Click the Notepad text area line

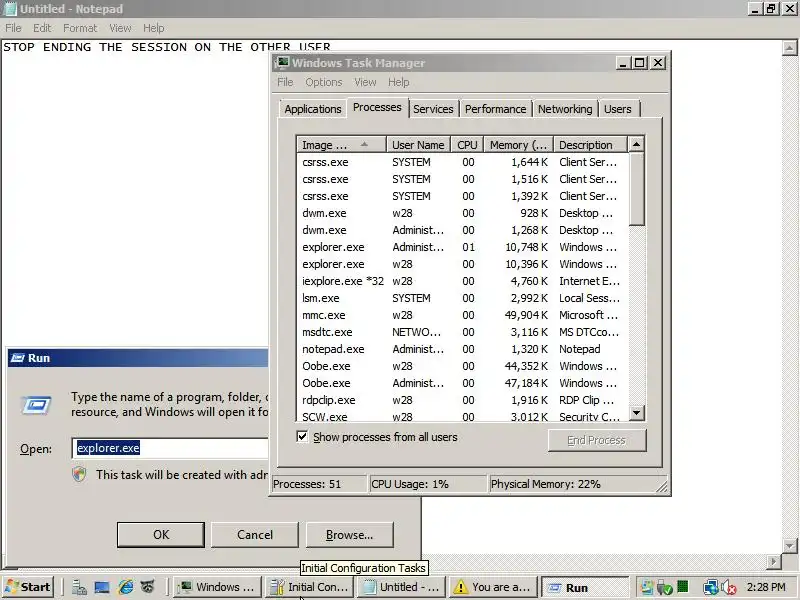(167, 47)
